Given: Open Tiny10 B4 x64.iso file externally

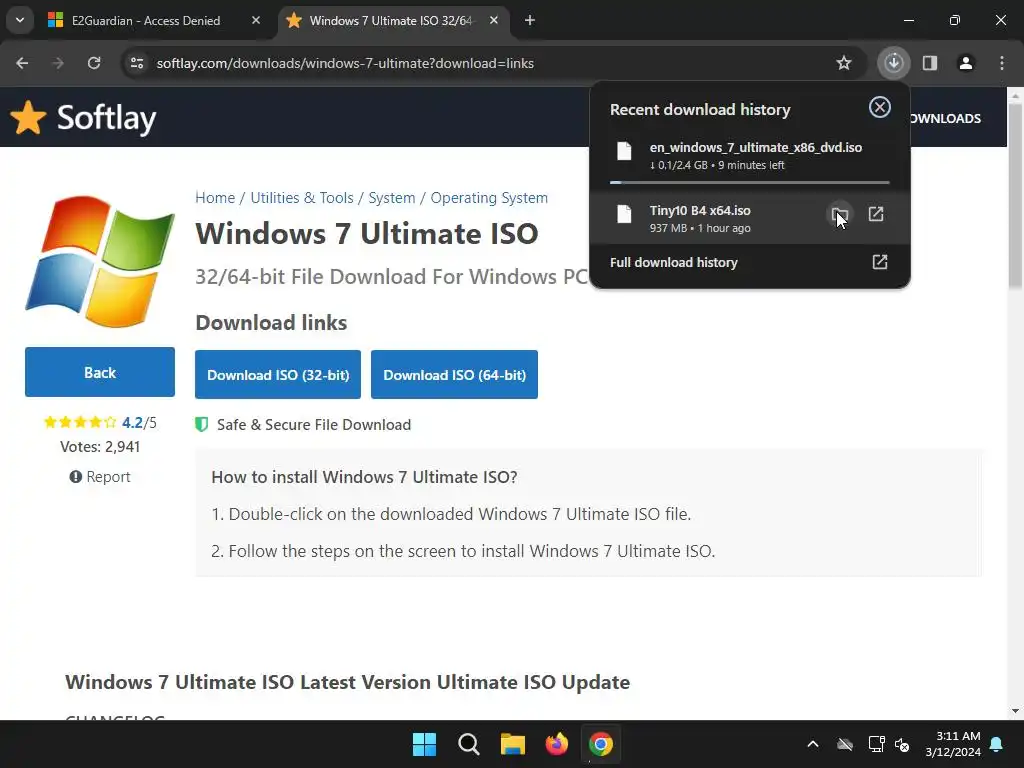Looking at the screenshot, I should tap(876, 214).
